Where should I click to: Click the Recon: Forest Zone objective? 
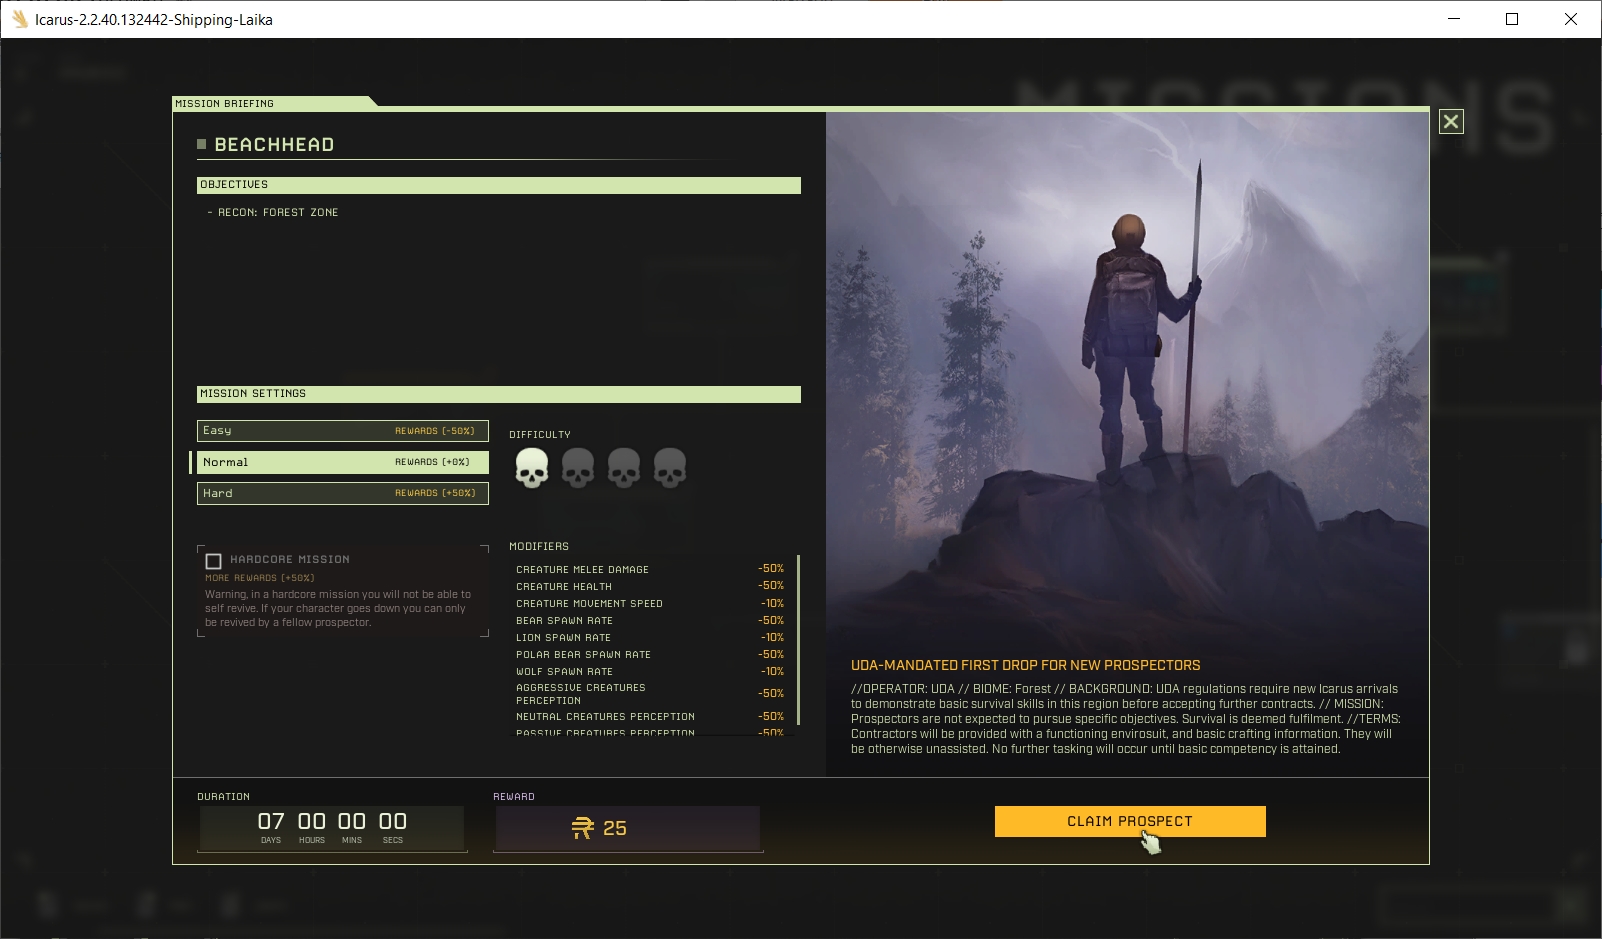tap(273, 212)
